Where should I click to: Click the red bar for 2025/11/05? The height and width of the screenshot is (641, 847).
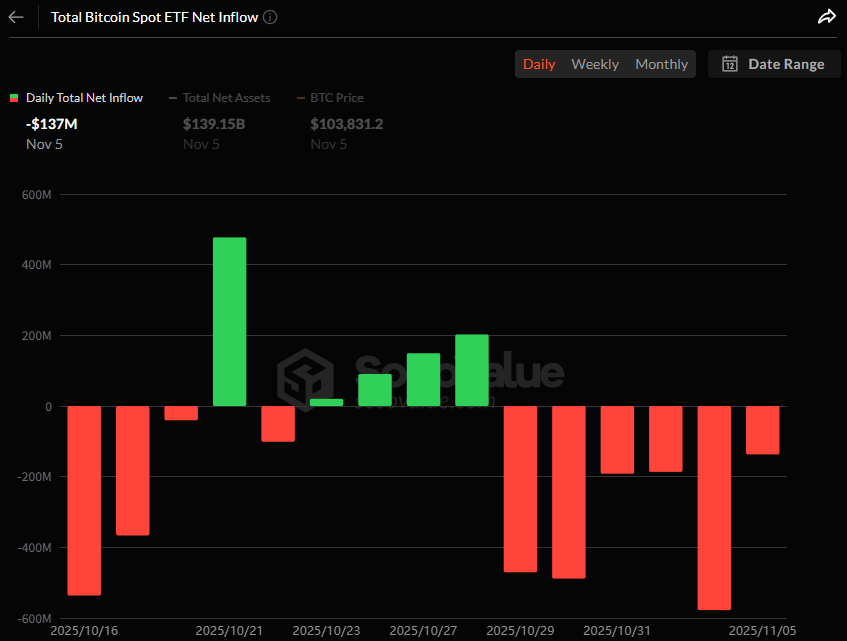[762, 430]
